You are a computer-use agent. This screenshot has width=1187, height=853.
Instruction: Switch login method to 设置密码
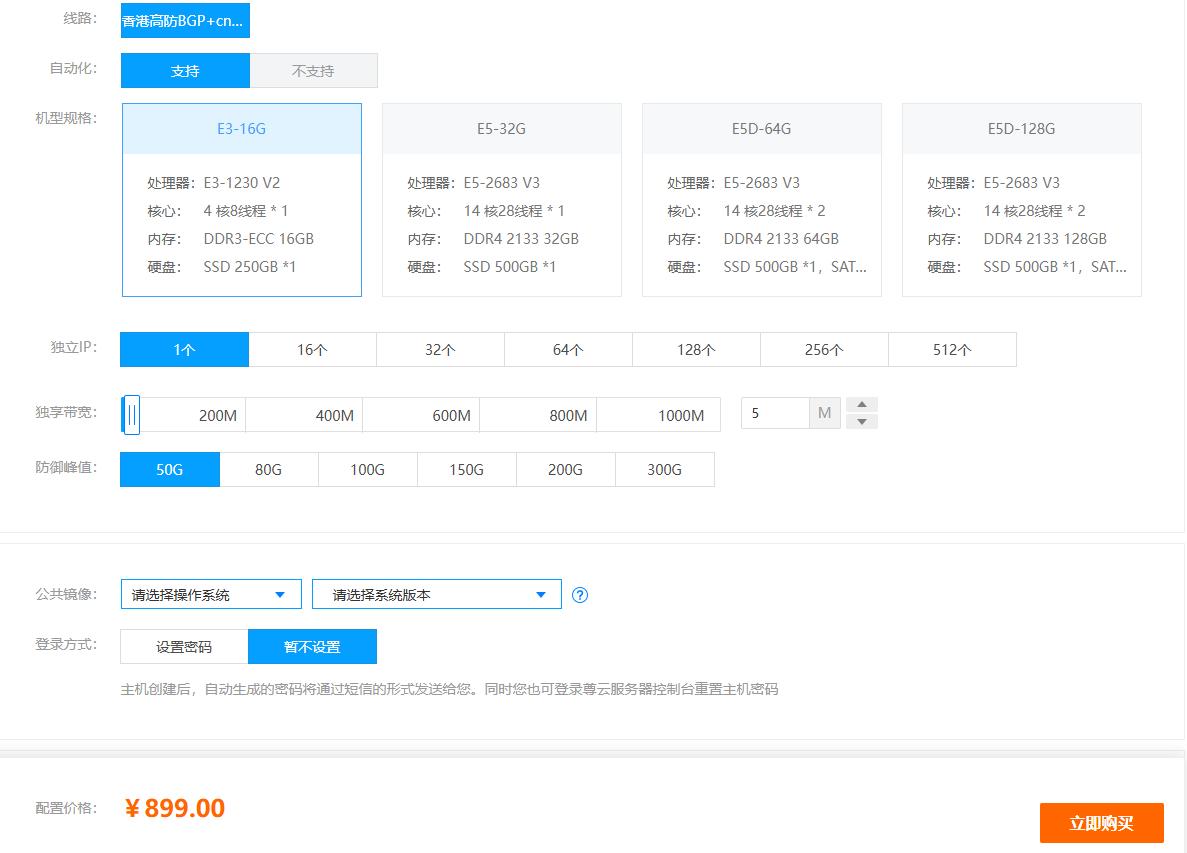pyautogui.click(x=184, y=646)
